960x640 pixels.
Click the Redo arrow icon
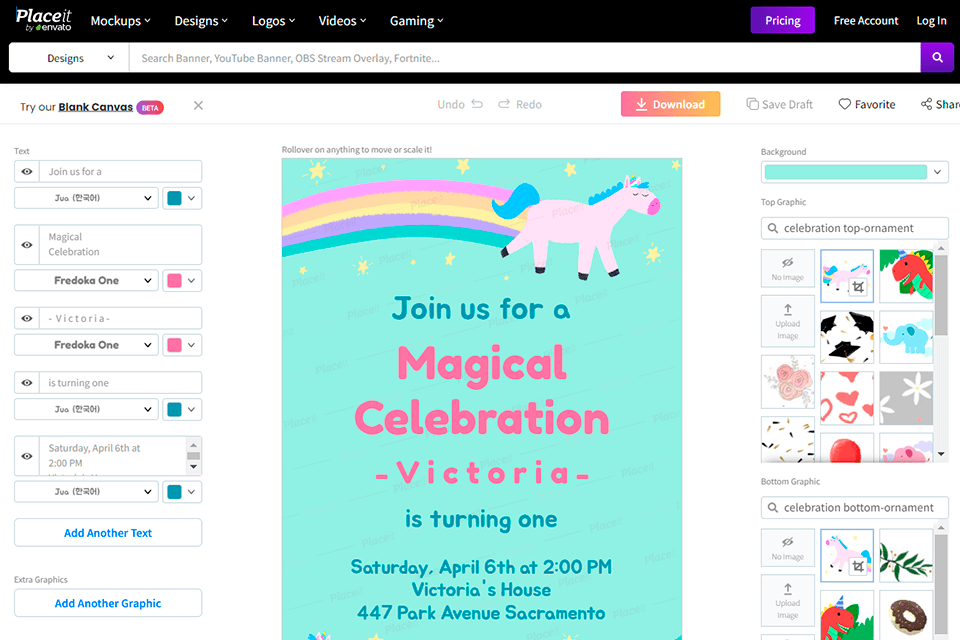(x=504, y=104)
